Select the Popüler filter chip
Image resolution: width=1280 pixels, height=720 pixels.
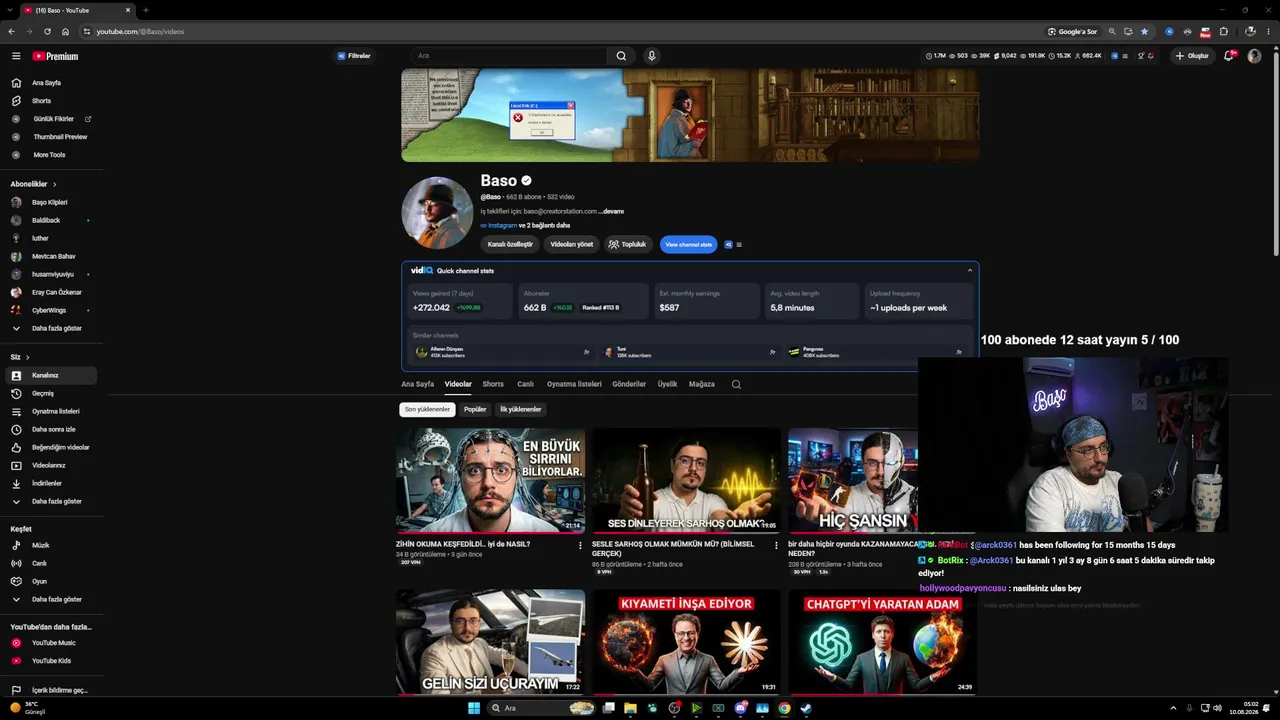point(475,409)
